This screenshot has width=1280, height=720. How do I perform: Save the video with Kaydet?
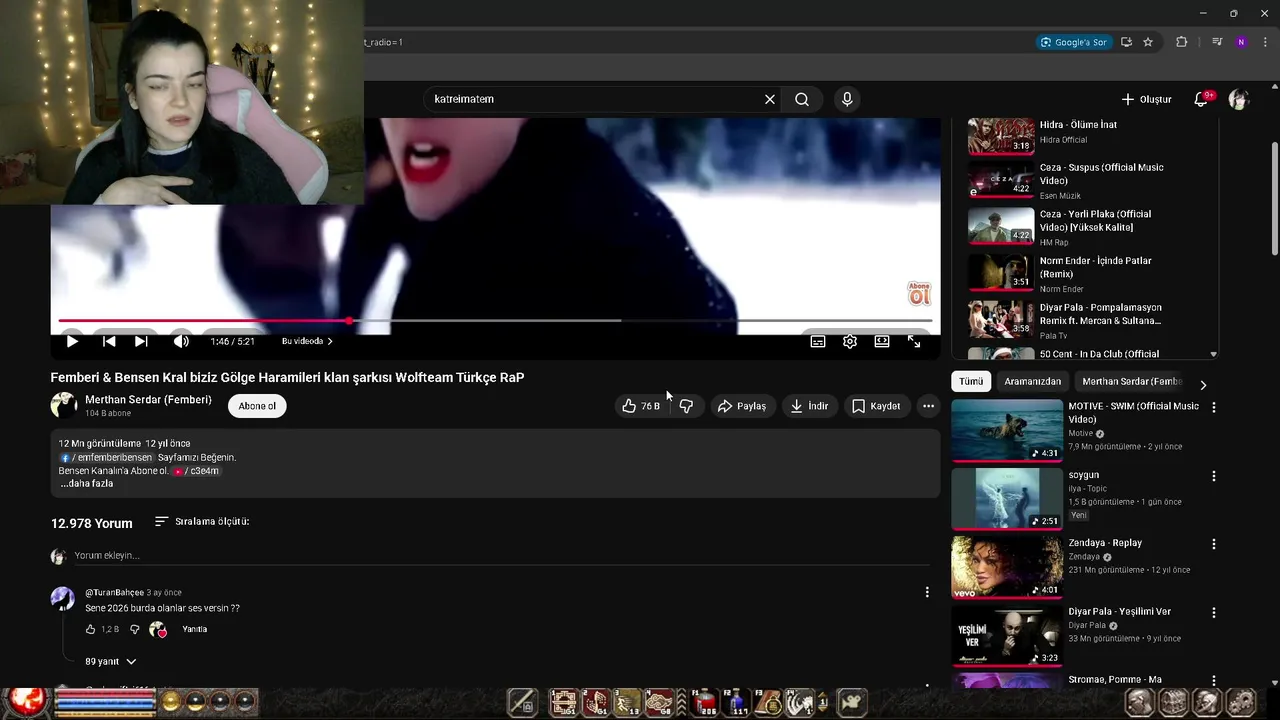pos(876,406)
